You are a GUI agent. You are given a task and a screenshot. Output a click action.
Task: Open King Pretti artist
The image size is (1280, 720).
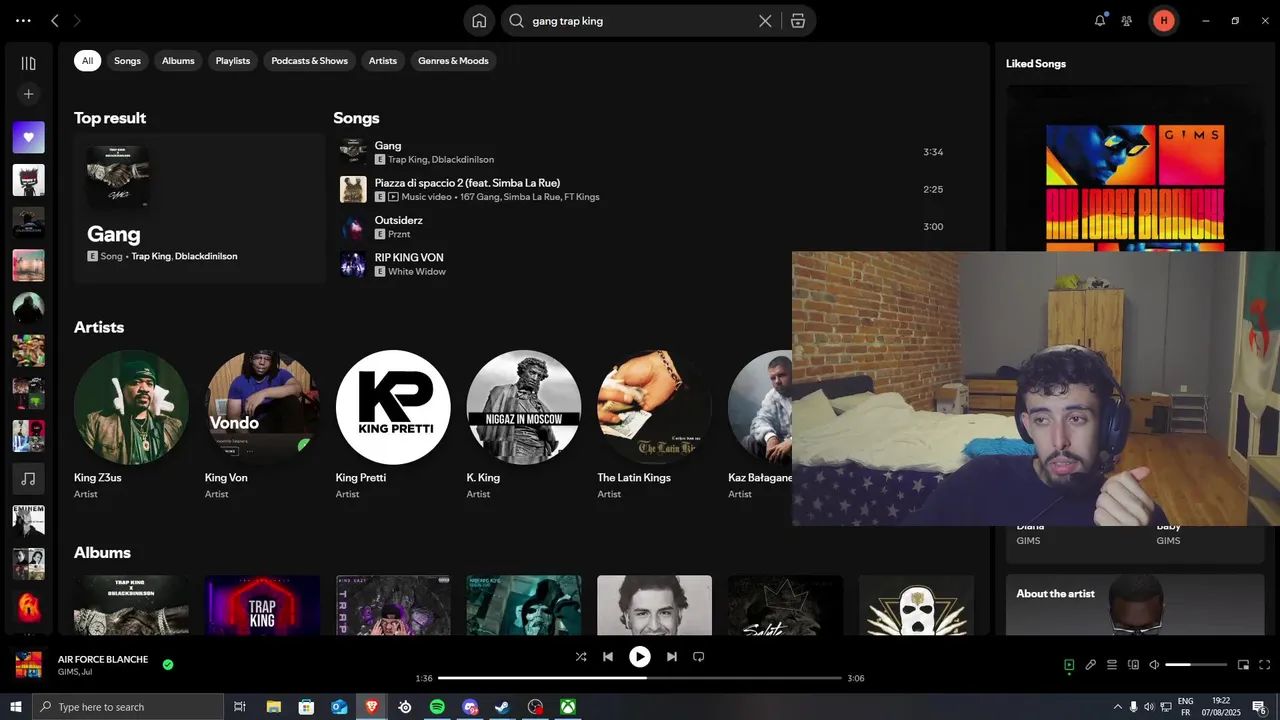pos(393,424)
